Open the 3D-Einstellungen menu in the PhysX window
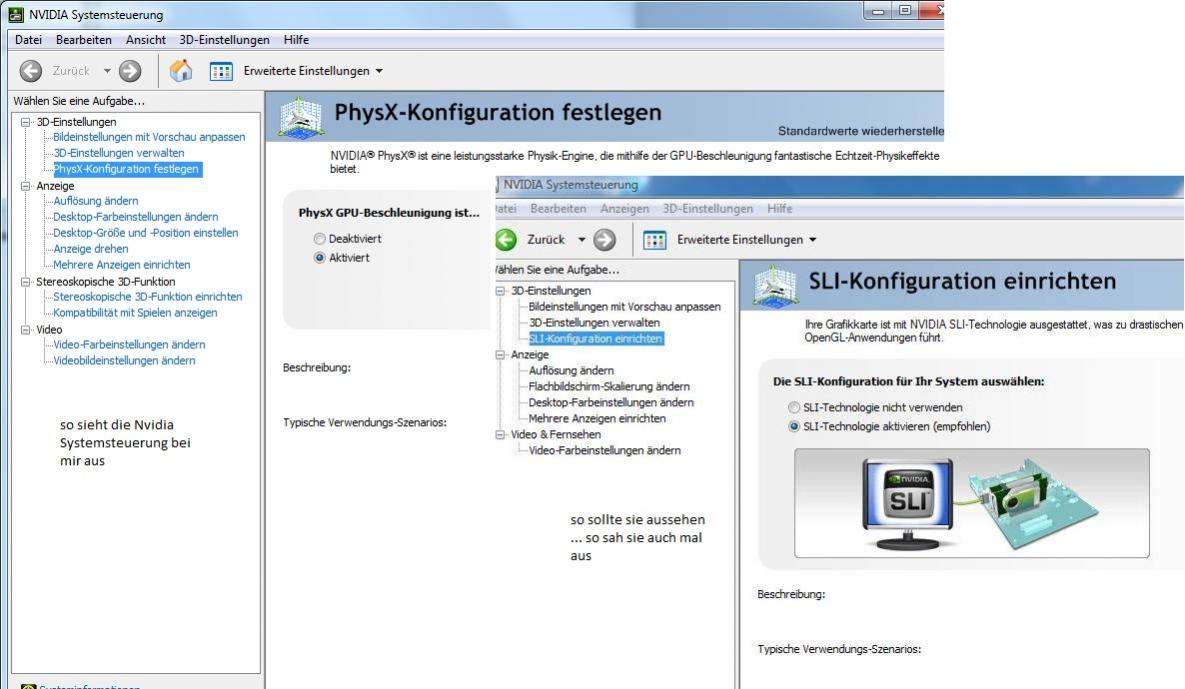 [224, 40]
